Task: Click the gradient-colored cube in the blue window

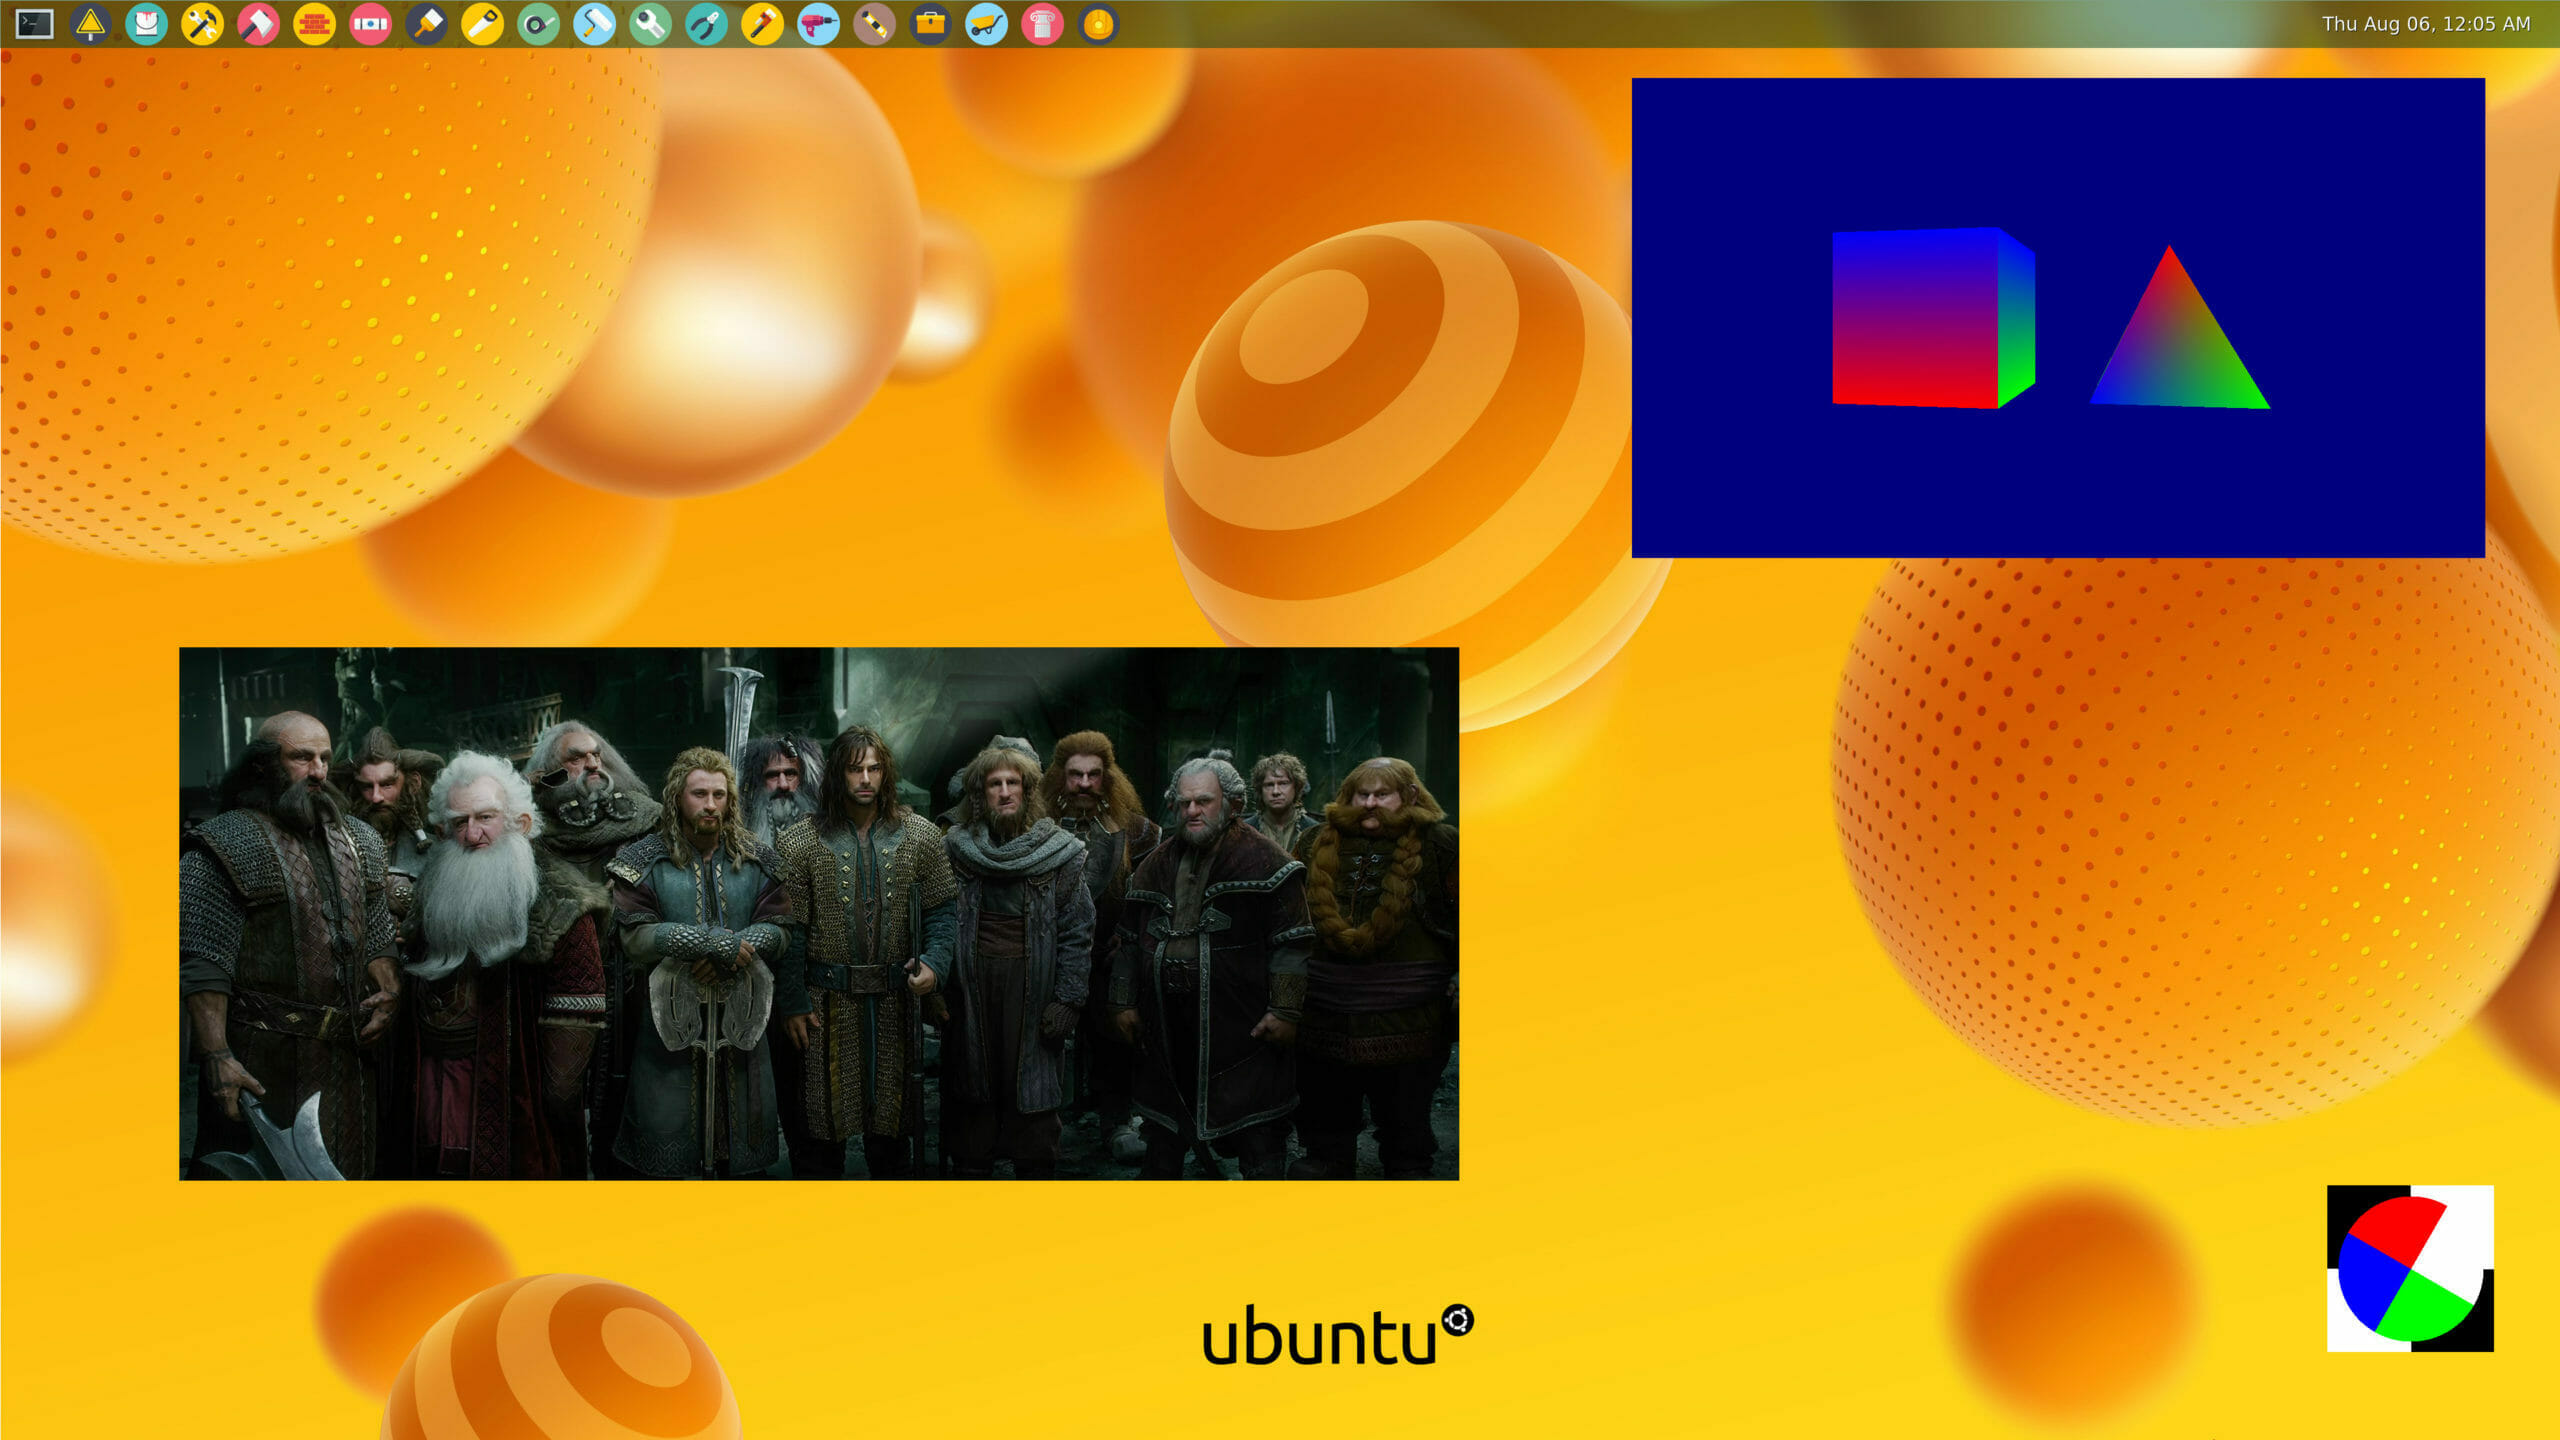Action: pyautogui.click(x=1933, y=318)
